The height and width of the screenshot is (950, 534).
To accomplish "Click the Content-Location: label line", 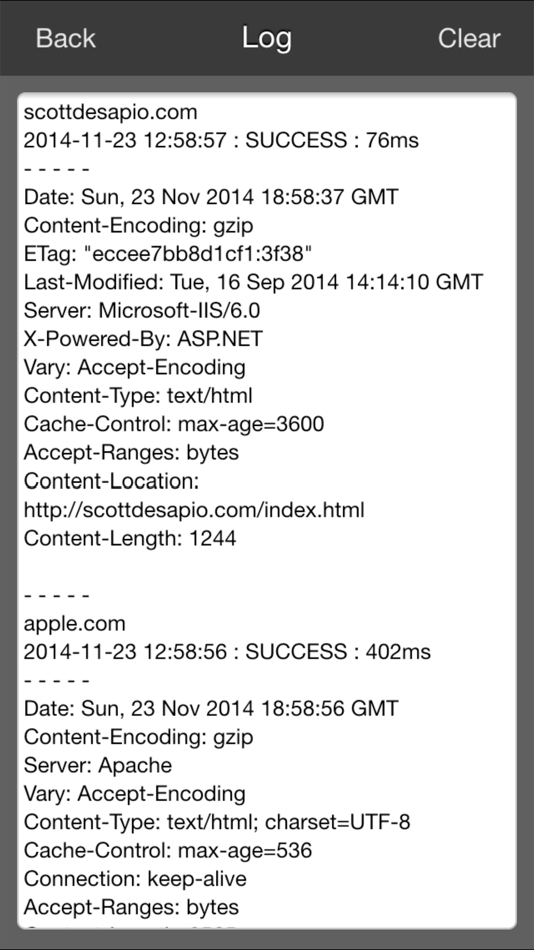I will pos(112,481).
